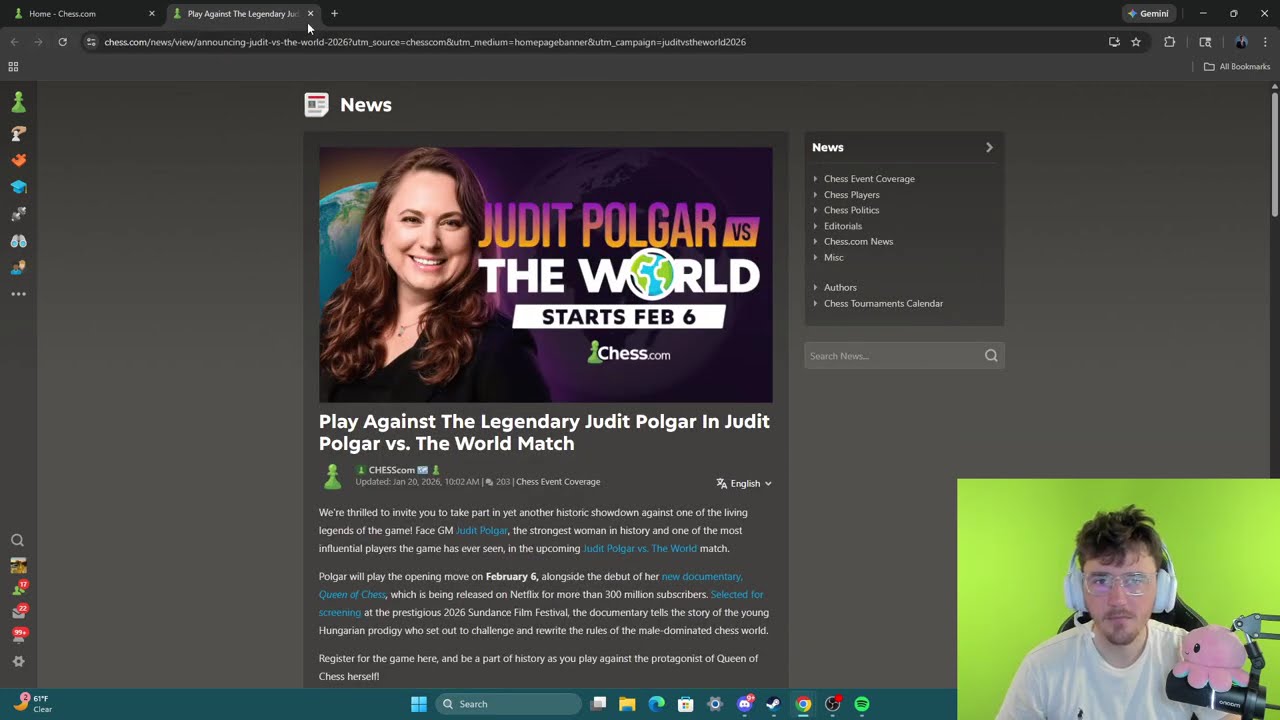Select the address bar URL

tap(425, 42)
